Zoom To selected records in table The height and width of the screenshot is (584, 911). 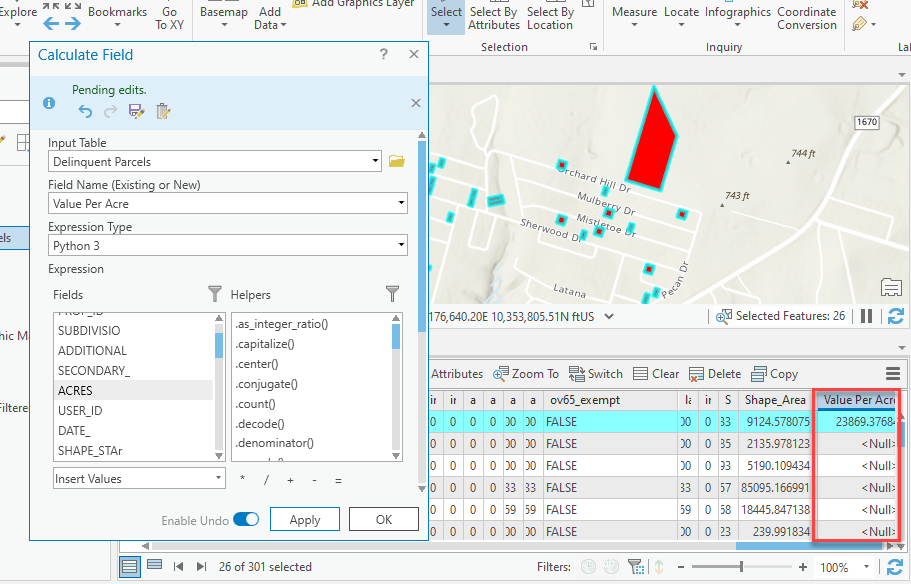(x=526, y=374)
